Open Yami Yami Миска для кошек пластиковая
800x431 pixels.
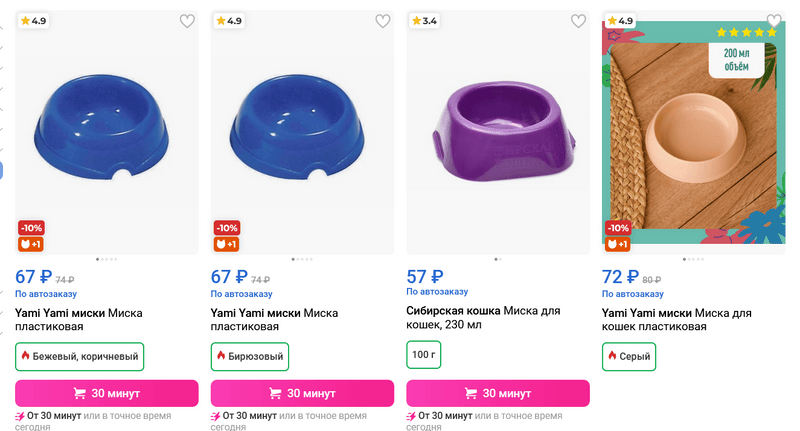(676, 319)
